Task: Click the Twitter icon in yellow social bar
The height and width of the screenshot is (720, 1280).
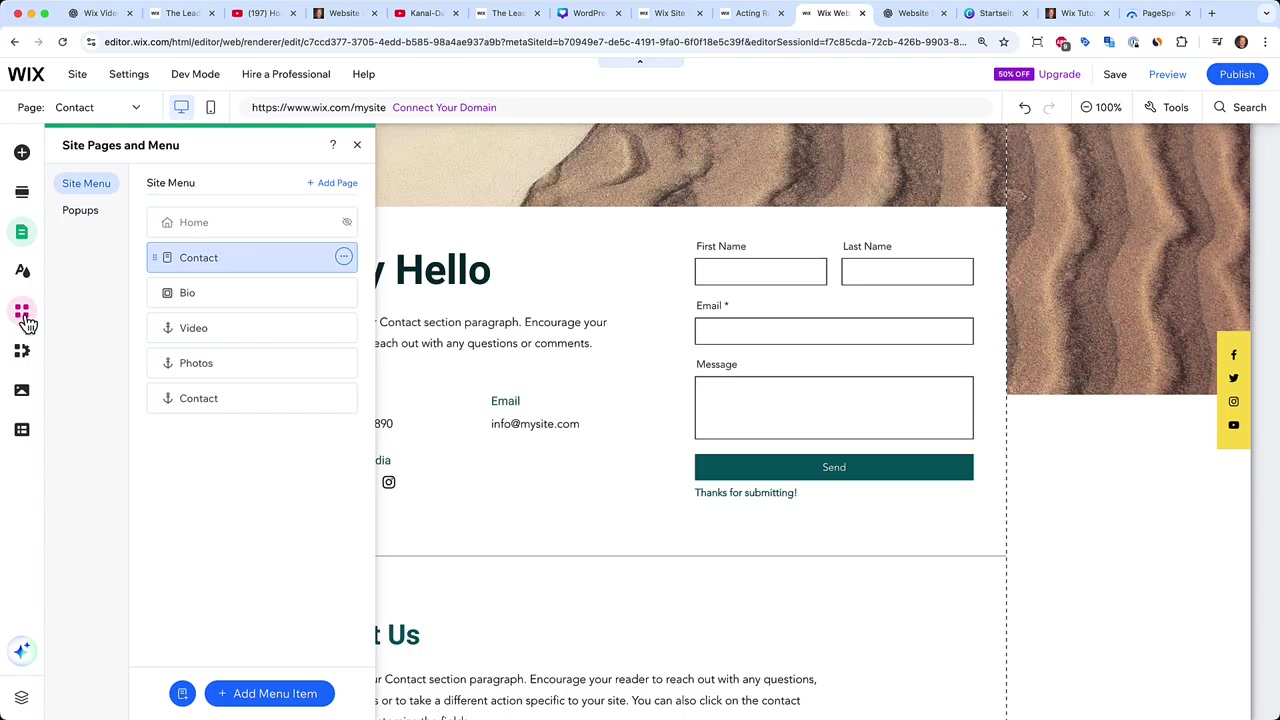Action: (x=1233, y=378)
